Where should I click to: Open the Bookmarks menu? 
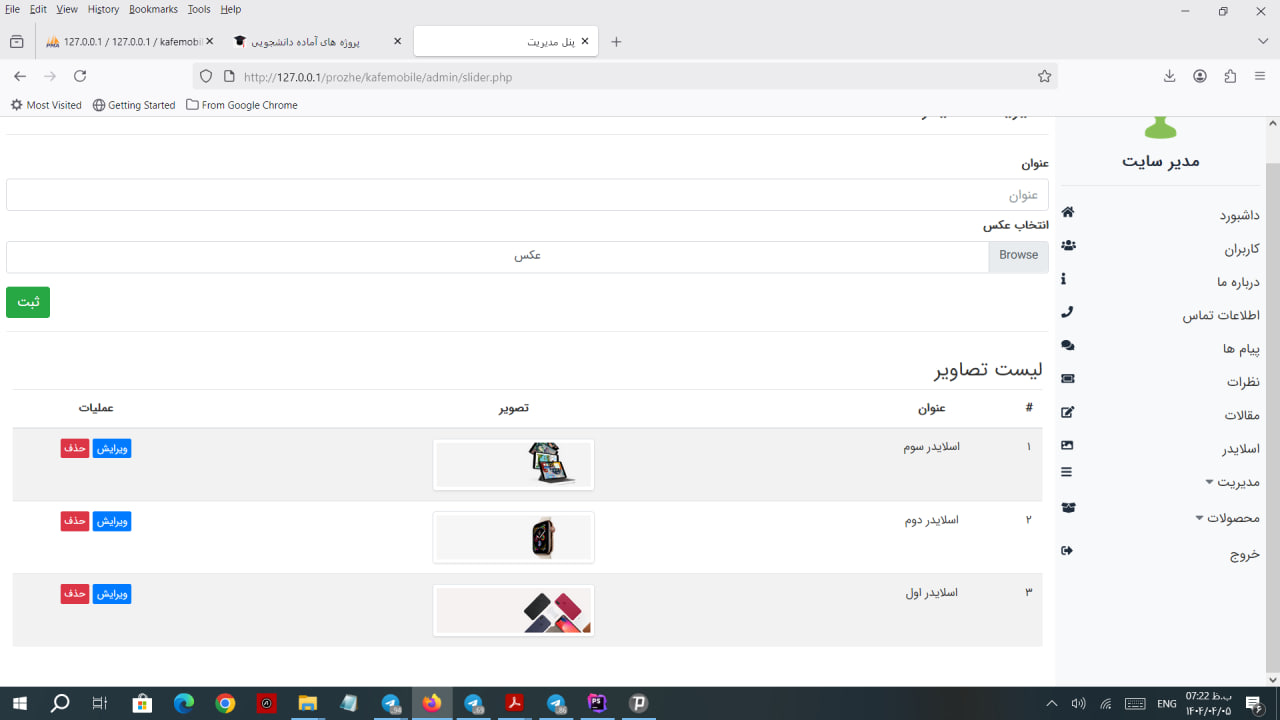(153, 9)
